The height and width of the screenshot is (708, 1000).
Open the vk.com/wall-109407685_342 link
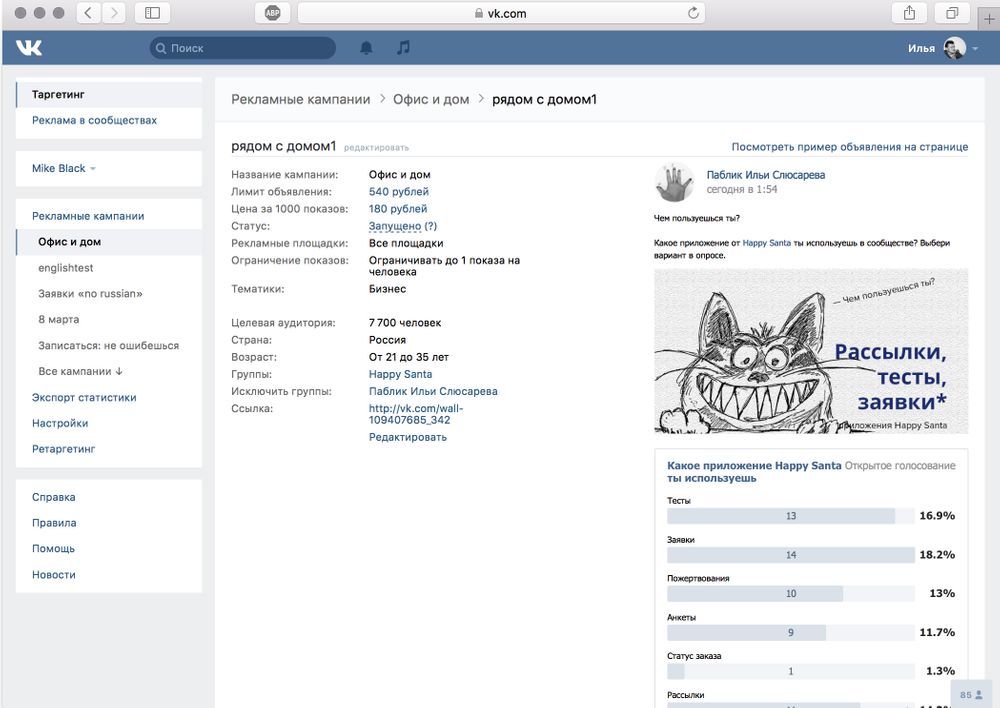point(416,414)
